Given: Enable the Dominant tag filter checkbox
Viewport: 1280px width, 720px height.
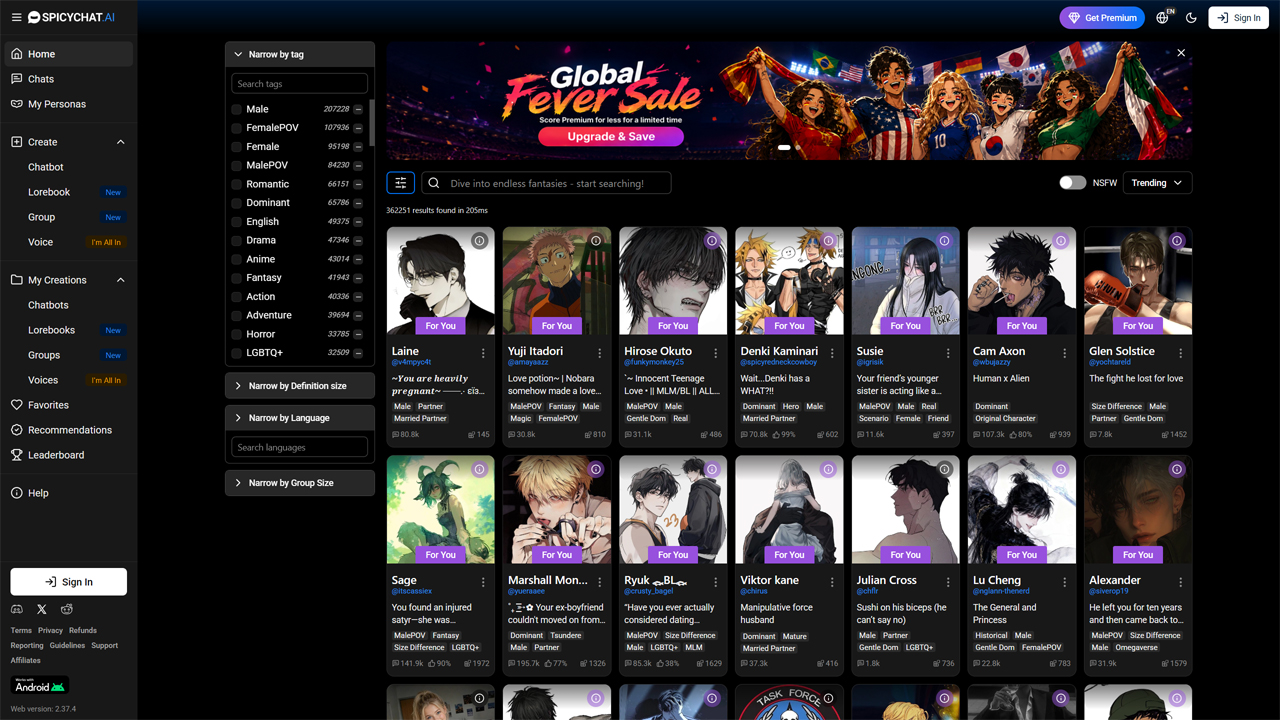Looking at the screenshot, I should (237, 203).
